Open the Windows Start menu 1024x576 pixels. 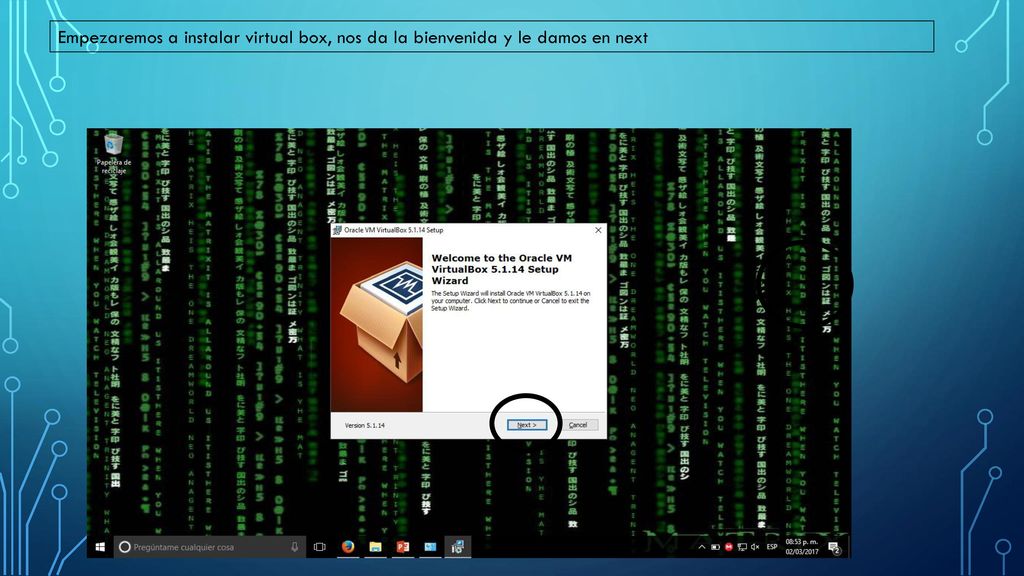(x=100, y=547)
